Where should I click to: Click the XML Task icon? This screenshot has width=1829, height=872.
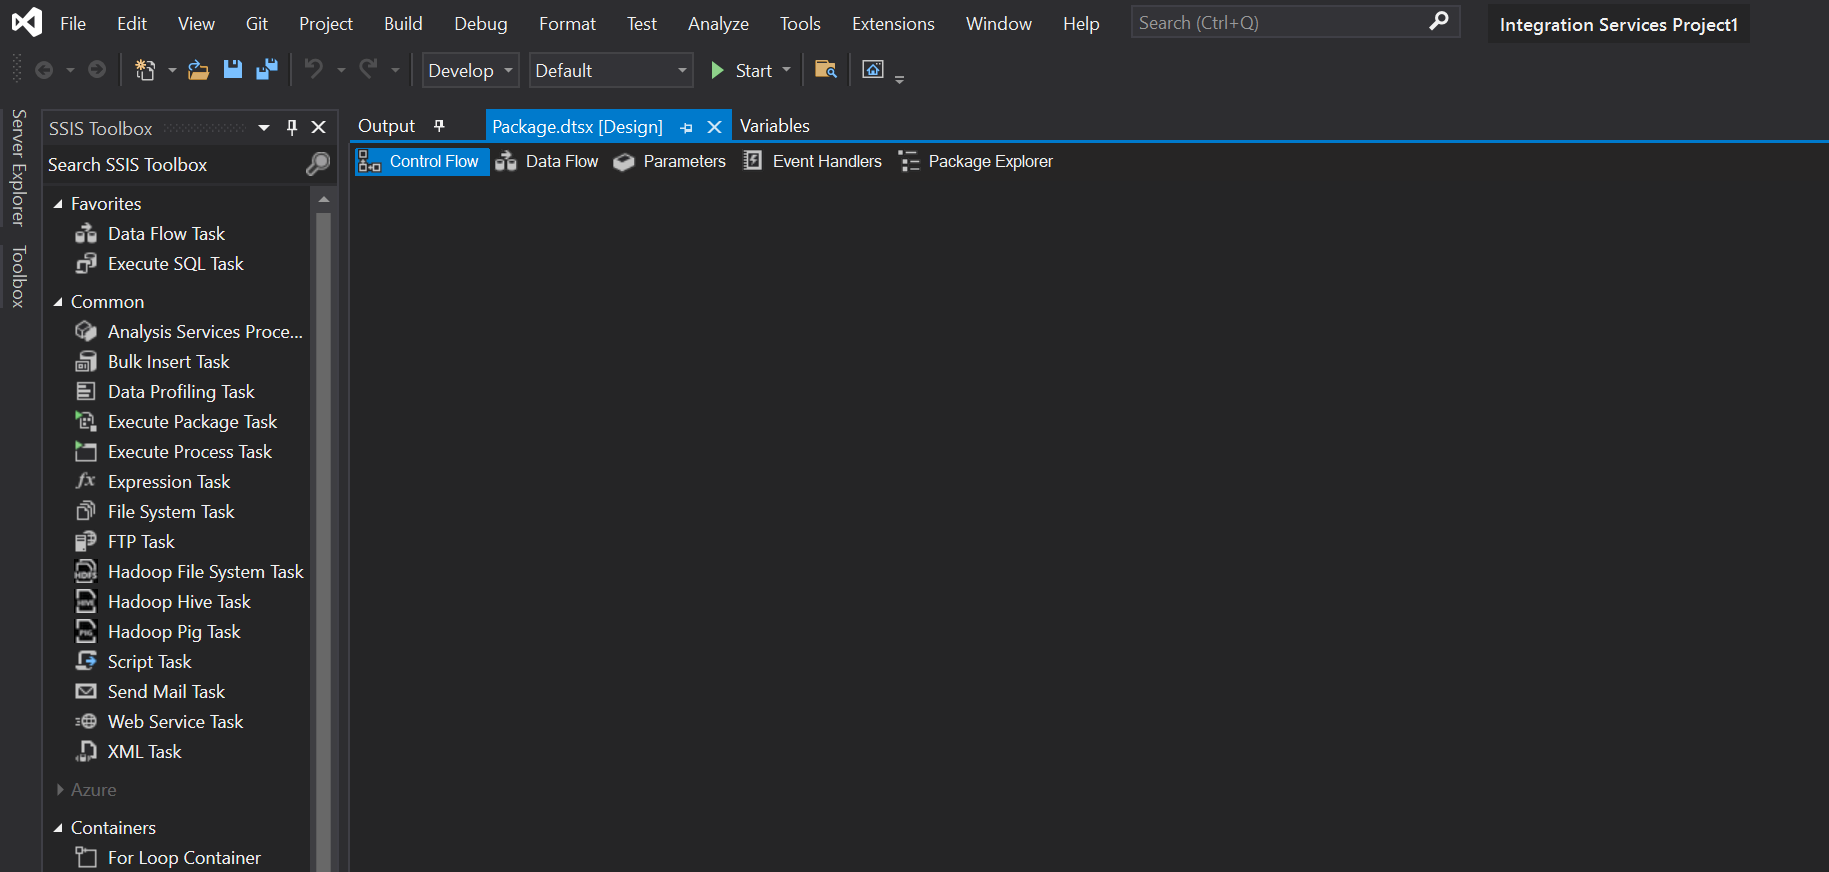click(x=86, y=752)
